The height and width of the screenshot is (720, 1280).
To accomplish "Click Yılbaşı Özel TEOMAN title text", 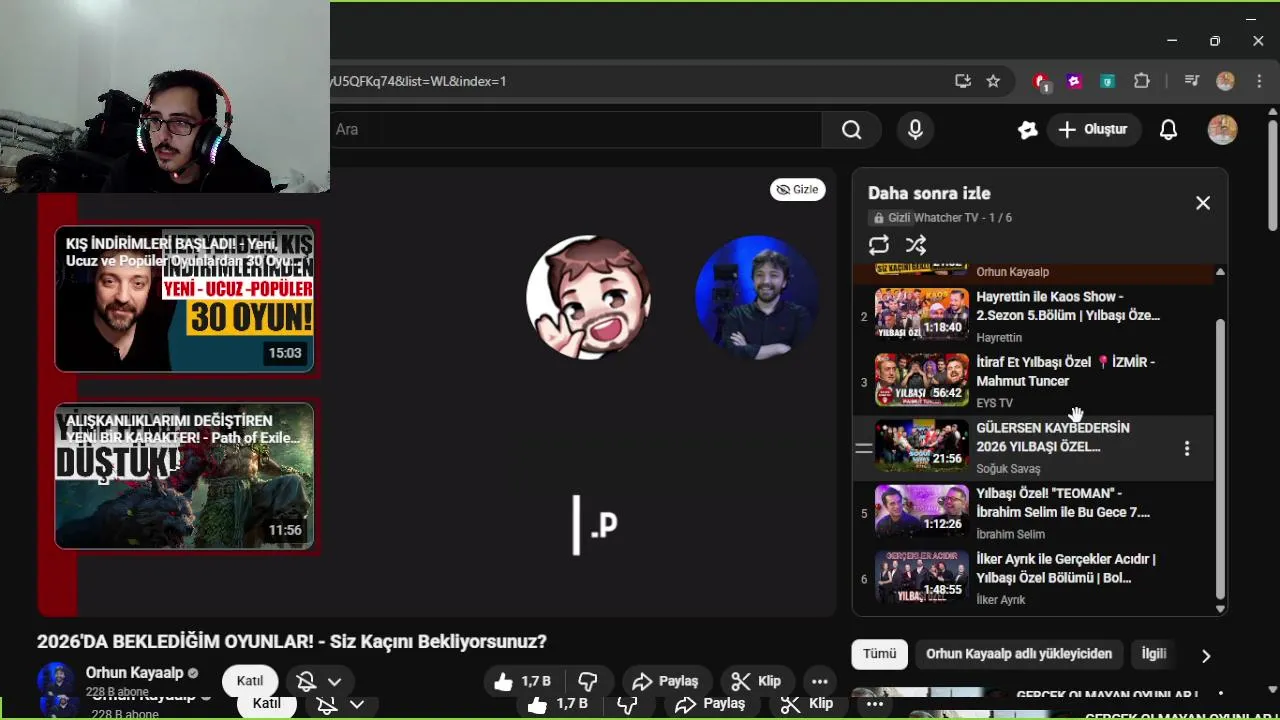I will (1063, 503).
